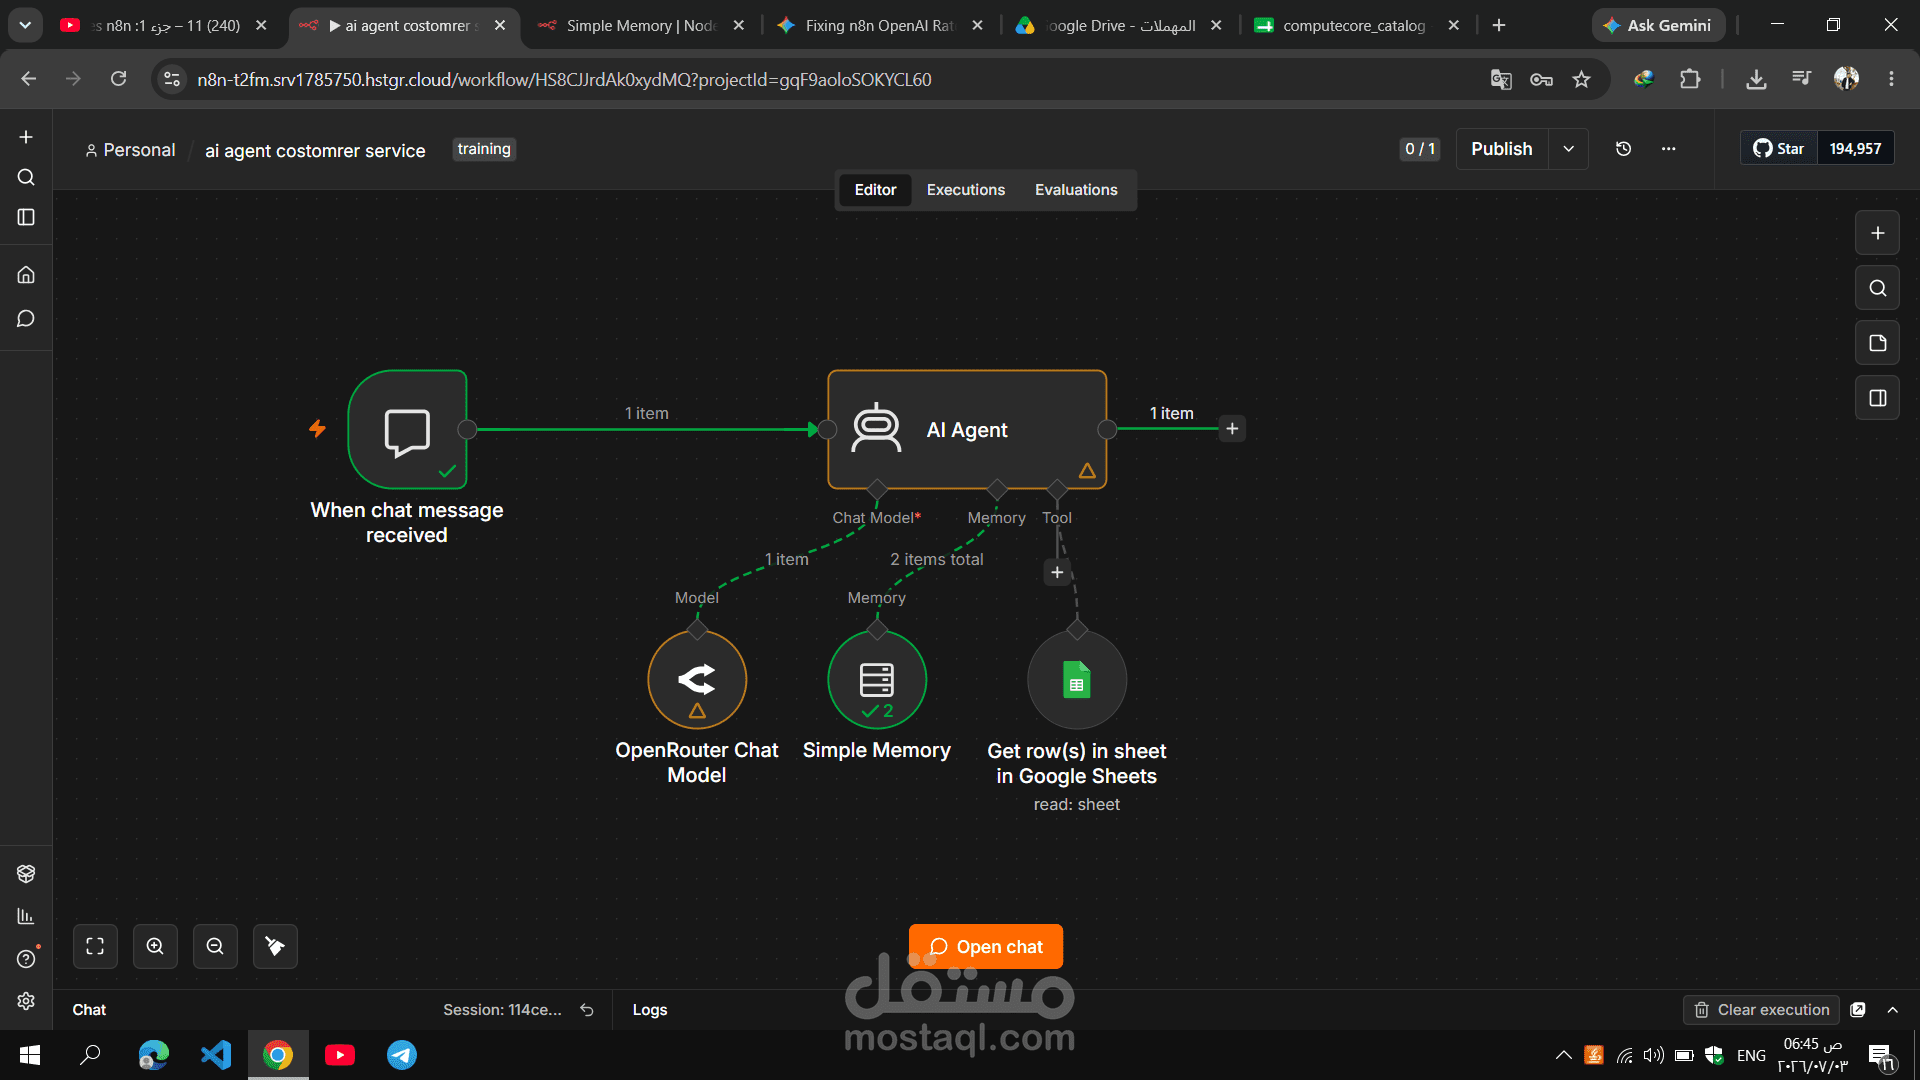Open the node search magnifier on canvas
1920x1080 pixels.
pos(1877,288)
